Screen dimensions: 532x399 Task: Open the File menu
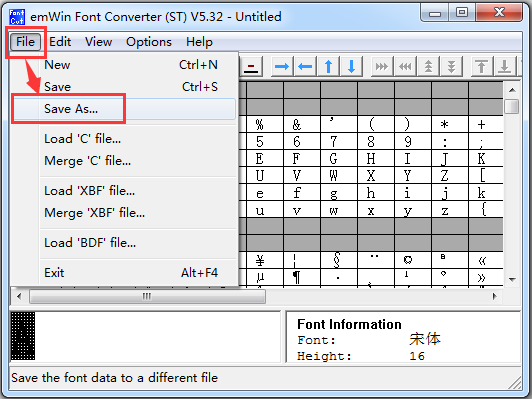(x=25, y=42)
